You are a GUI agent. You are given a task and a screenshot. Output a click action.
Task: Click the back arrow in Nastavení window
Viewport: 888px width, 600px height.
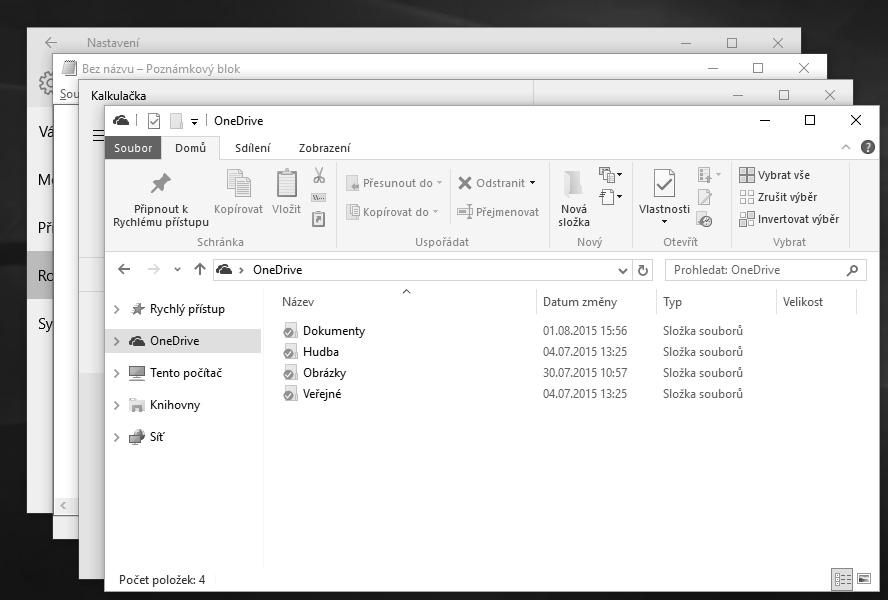(x=50, y=42)
